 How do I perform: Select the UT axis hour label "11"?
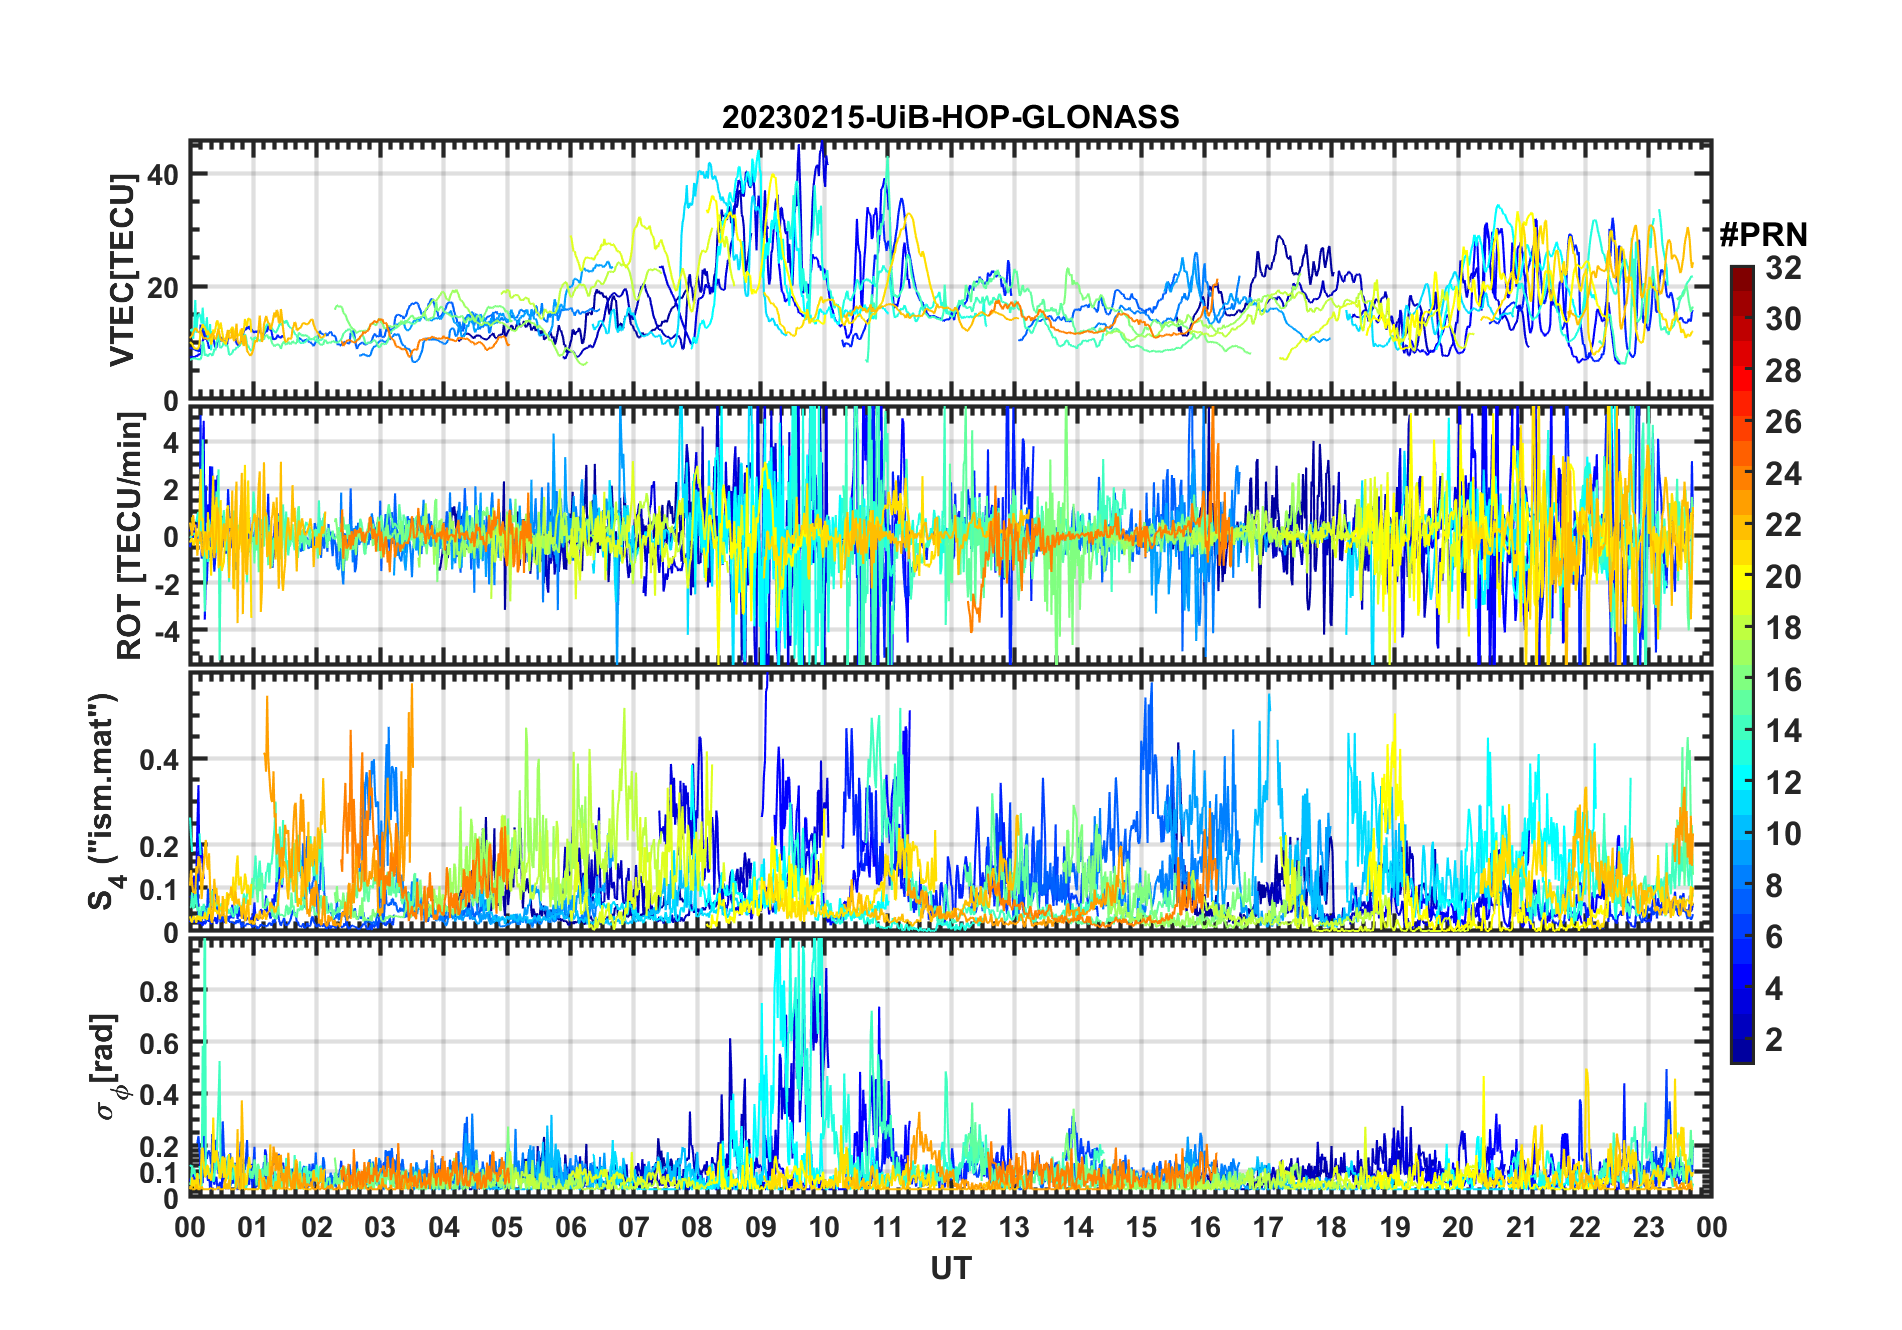[888, 1228]
